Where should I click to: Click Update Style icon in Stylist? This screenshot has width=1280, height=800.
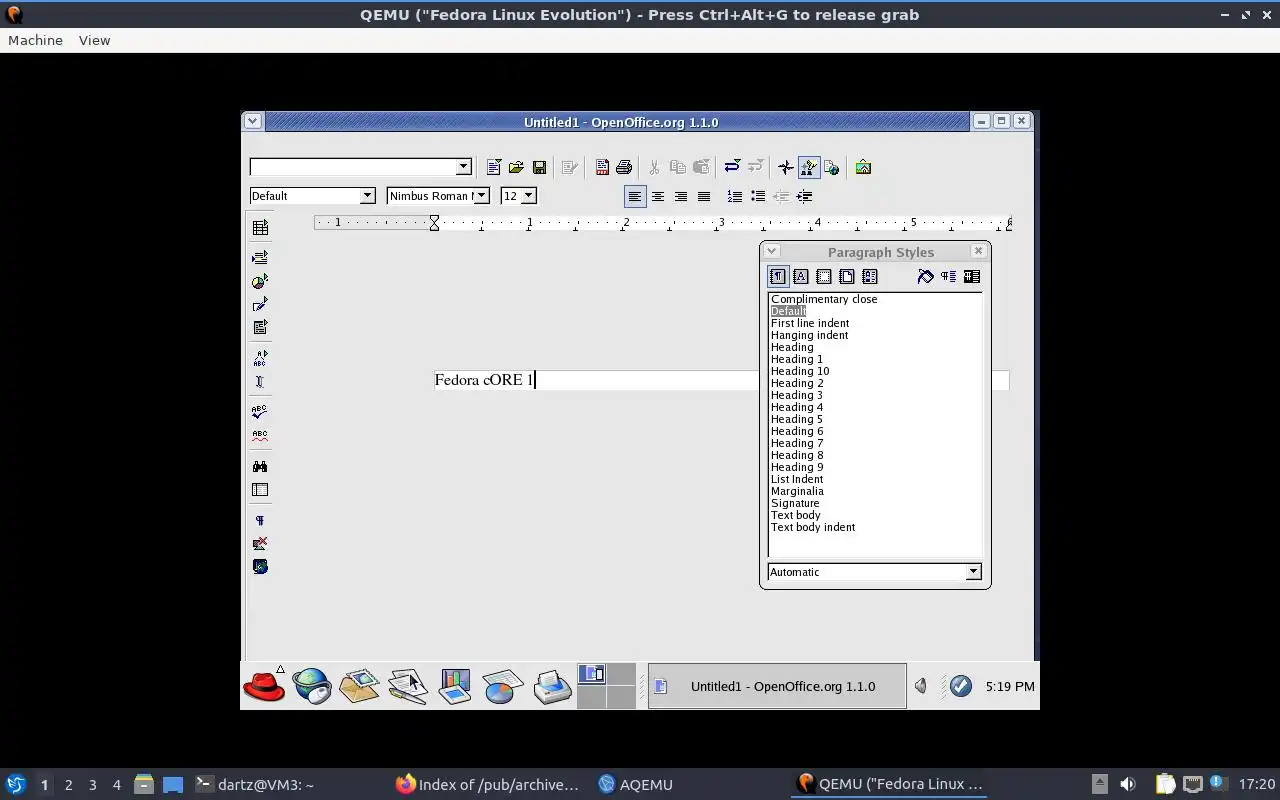[971, 277]
